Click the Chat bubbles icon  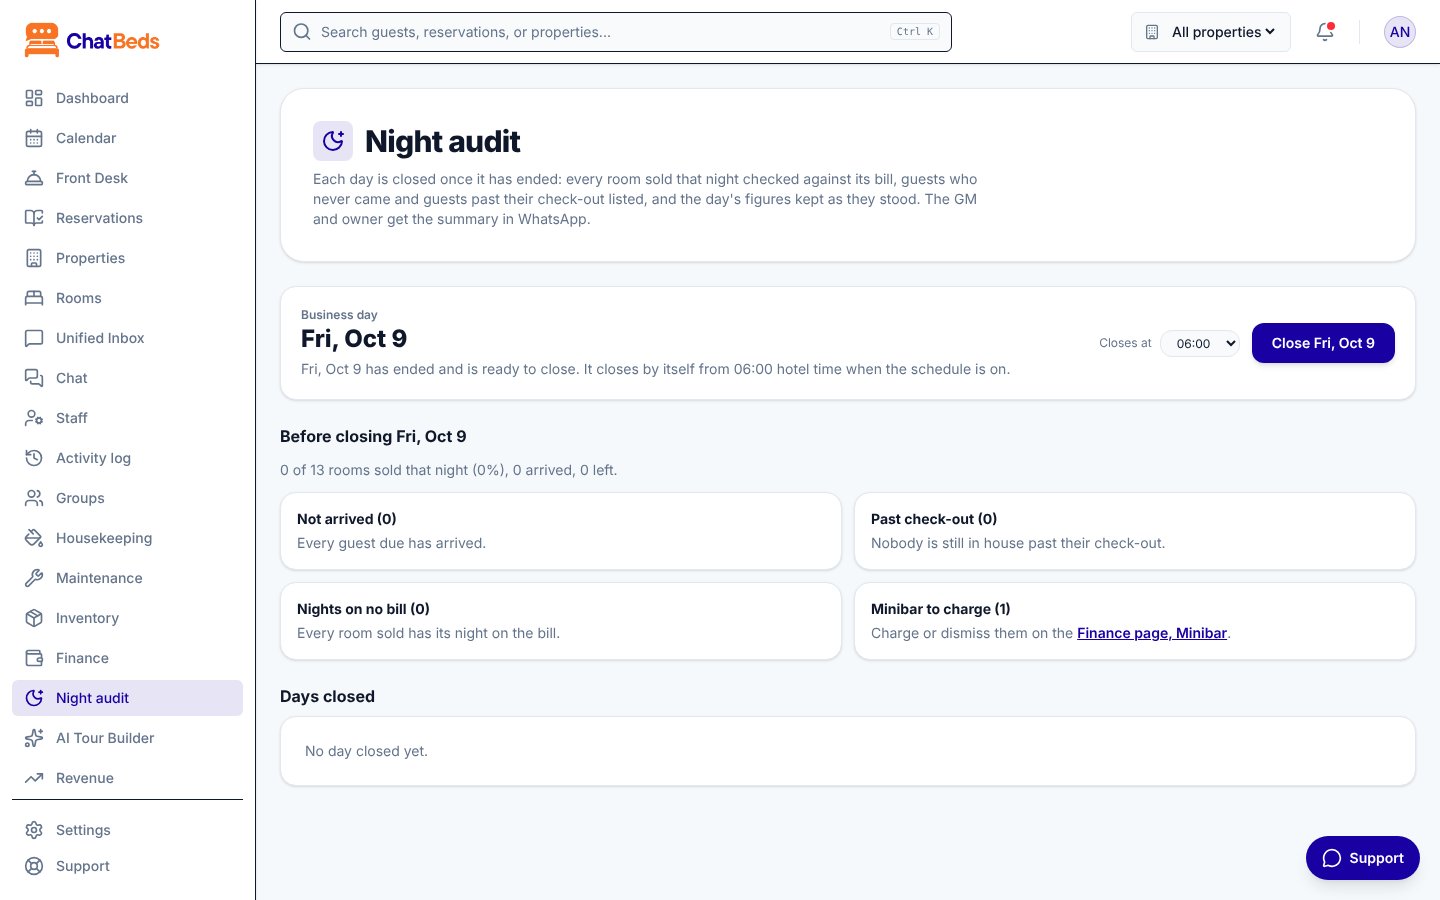(x=34, y=378)
